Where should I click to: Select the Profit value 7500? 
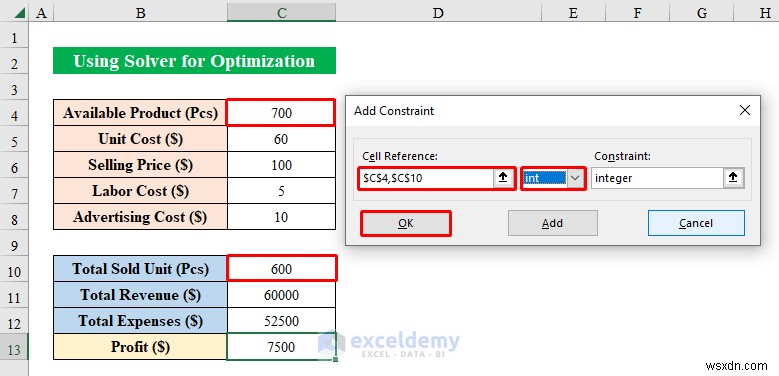[281, 347]
